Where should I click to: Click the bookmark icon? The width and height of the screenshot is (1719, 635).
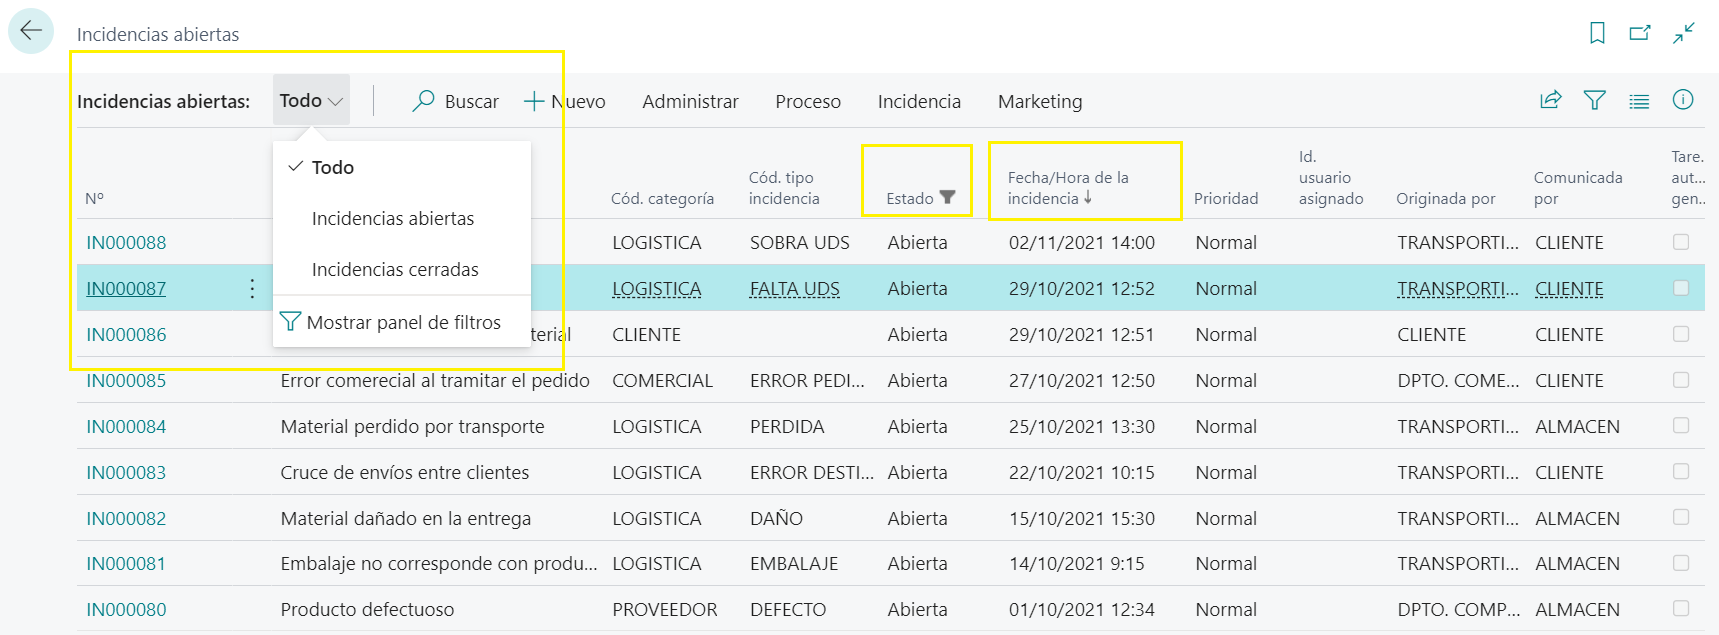[x=1597, y=33]
